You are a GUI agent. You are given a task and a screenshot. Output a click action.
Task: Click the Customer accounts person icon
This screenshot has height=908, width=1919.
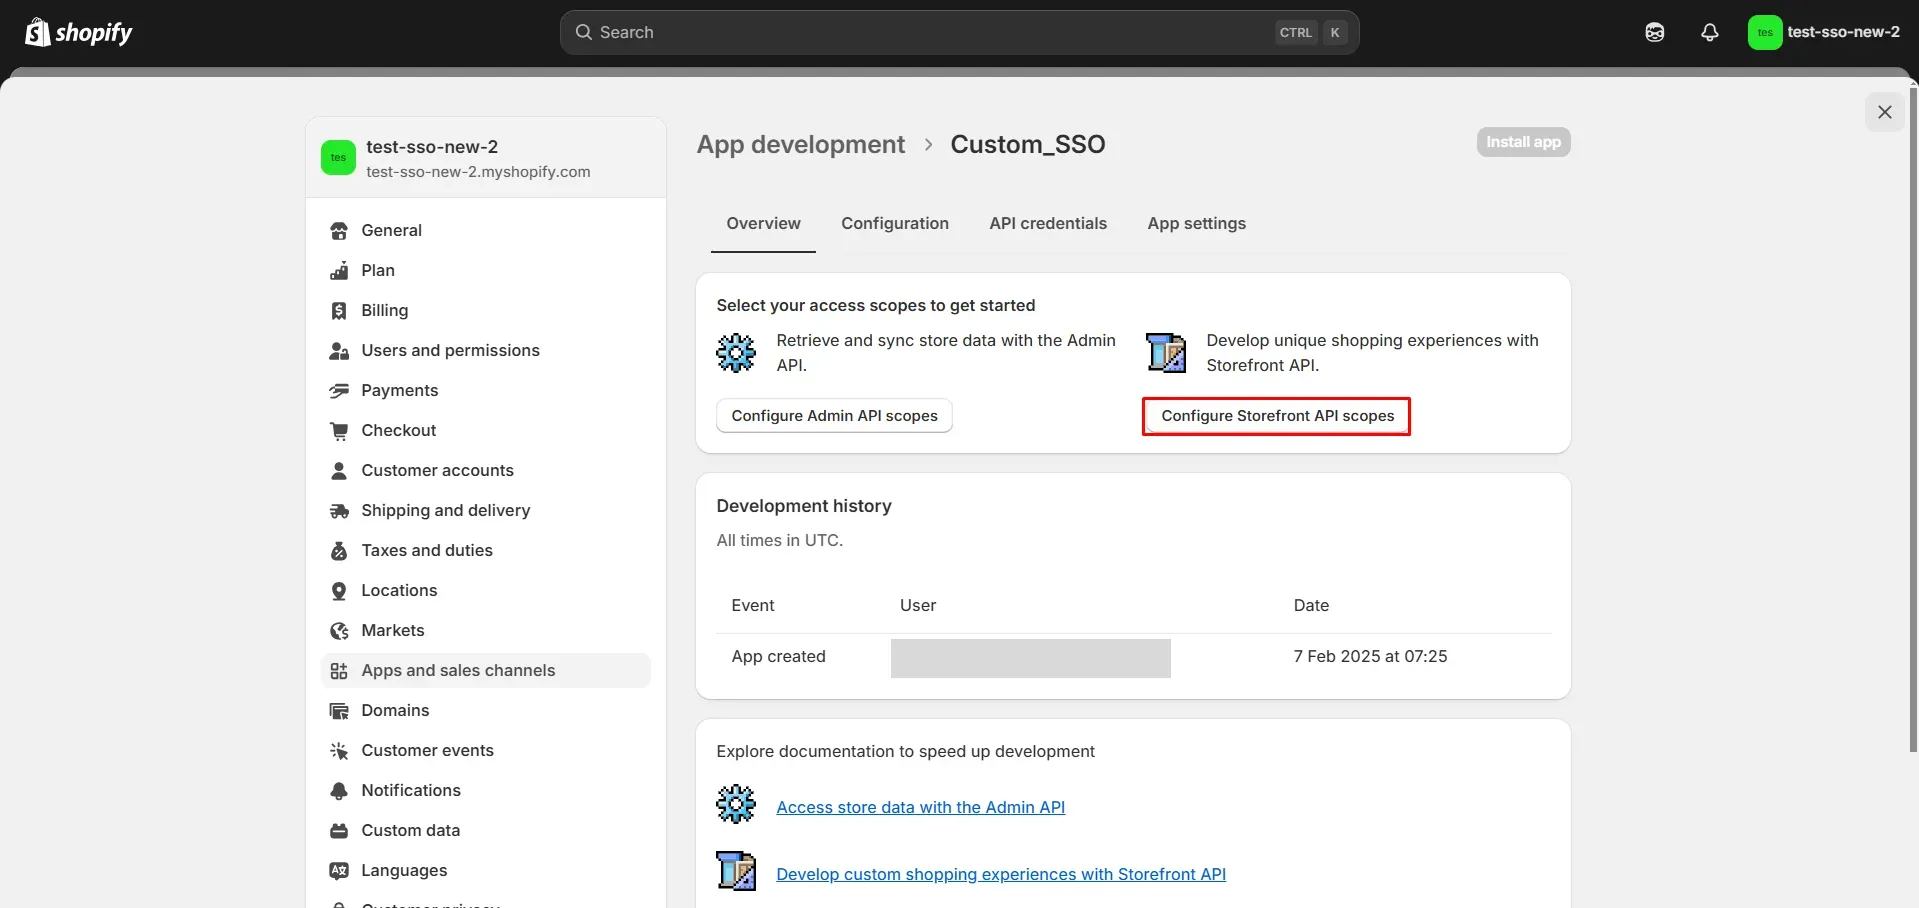(339, 471)
